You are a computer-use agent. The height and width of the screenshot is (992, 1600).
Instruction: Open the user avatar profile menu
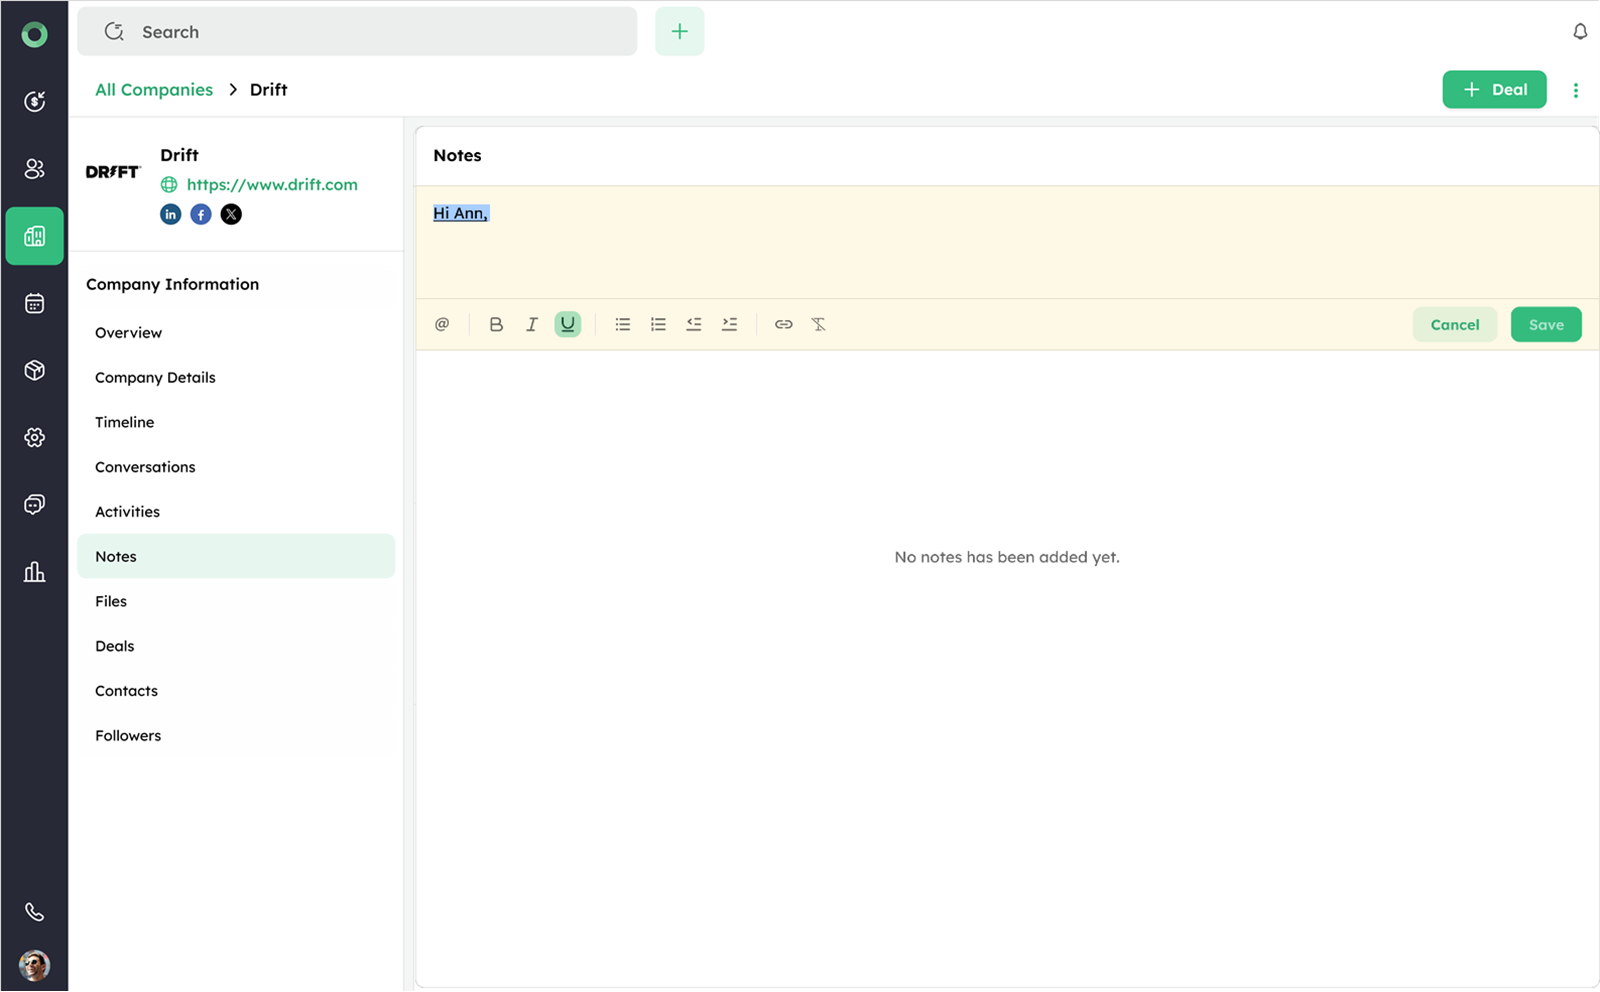(35, 965)
